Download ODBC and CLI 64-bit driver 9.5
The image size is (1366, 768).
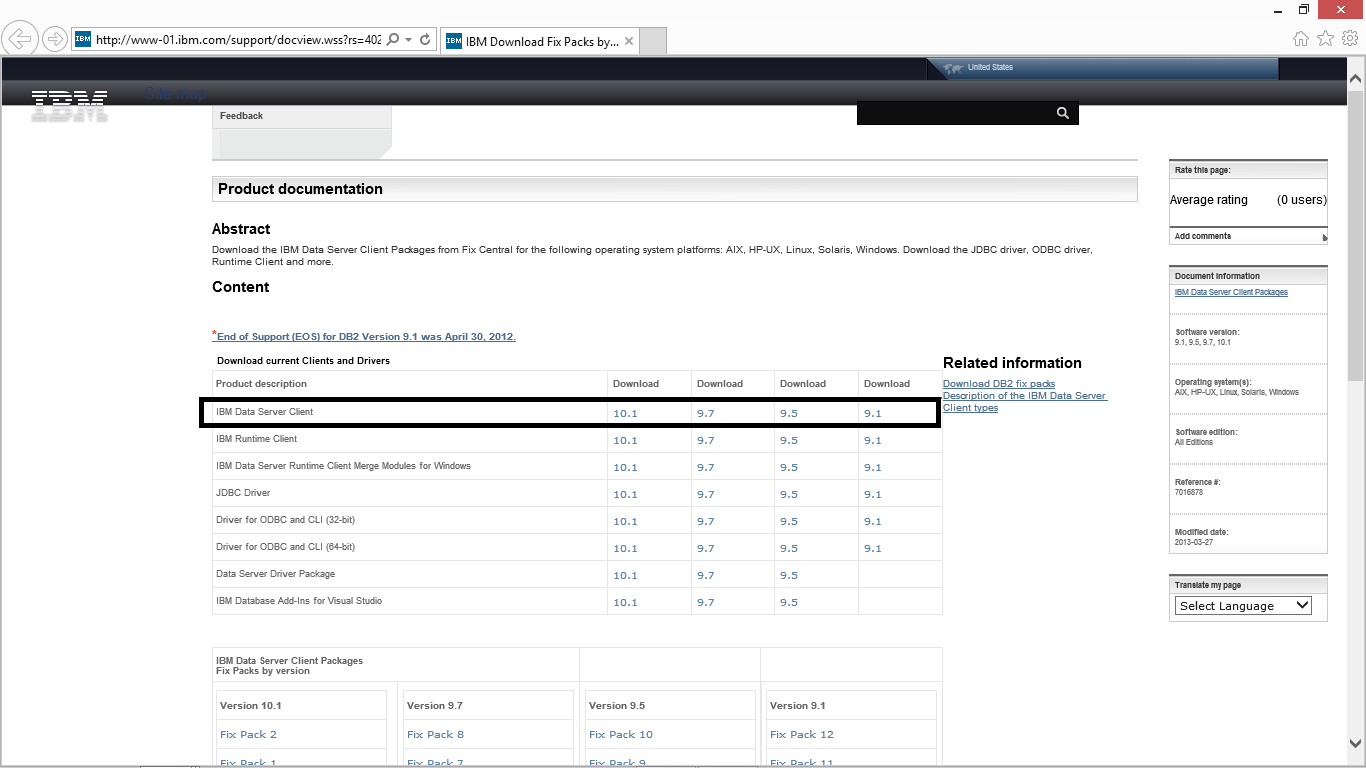coord(789,548)
